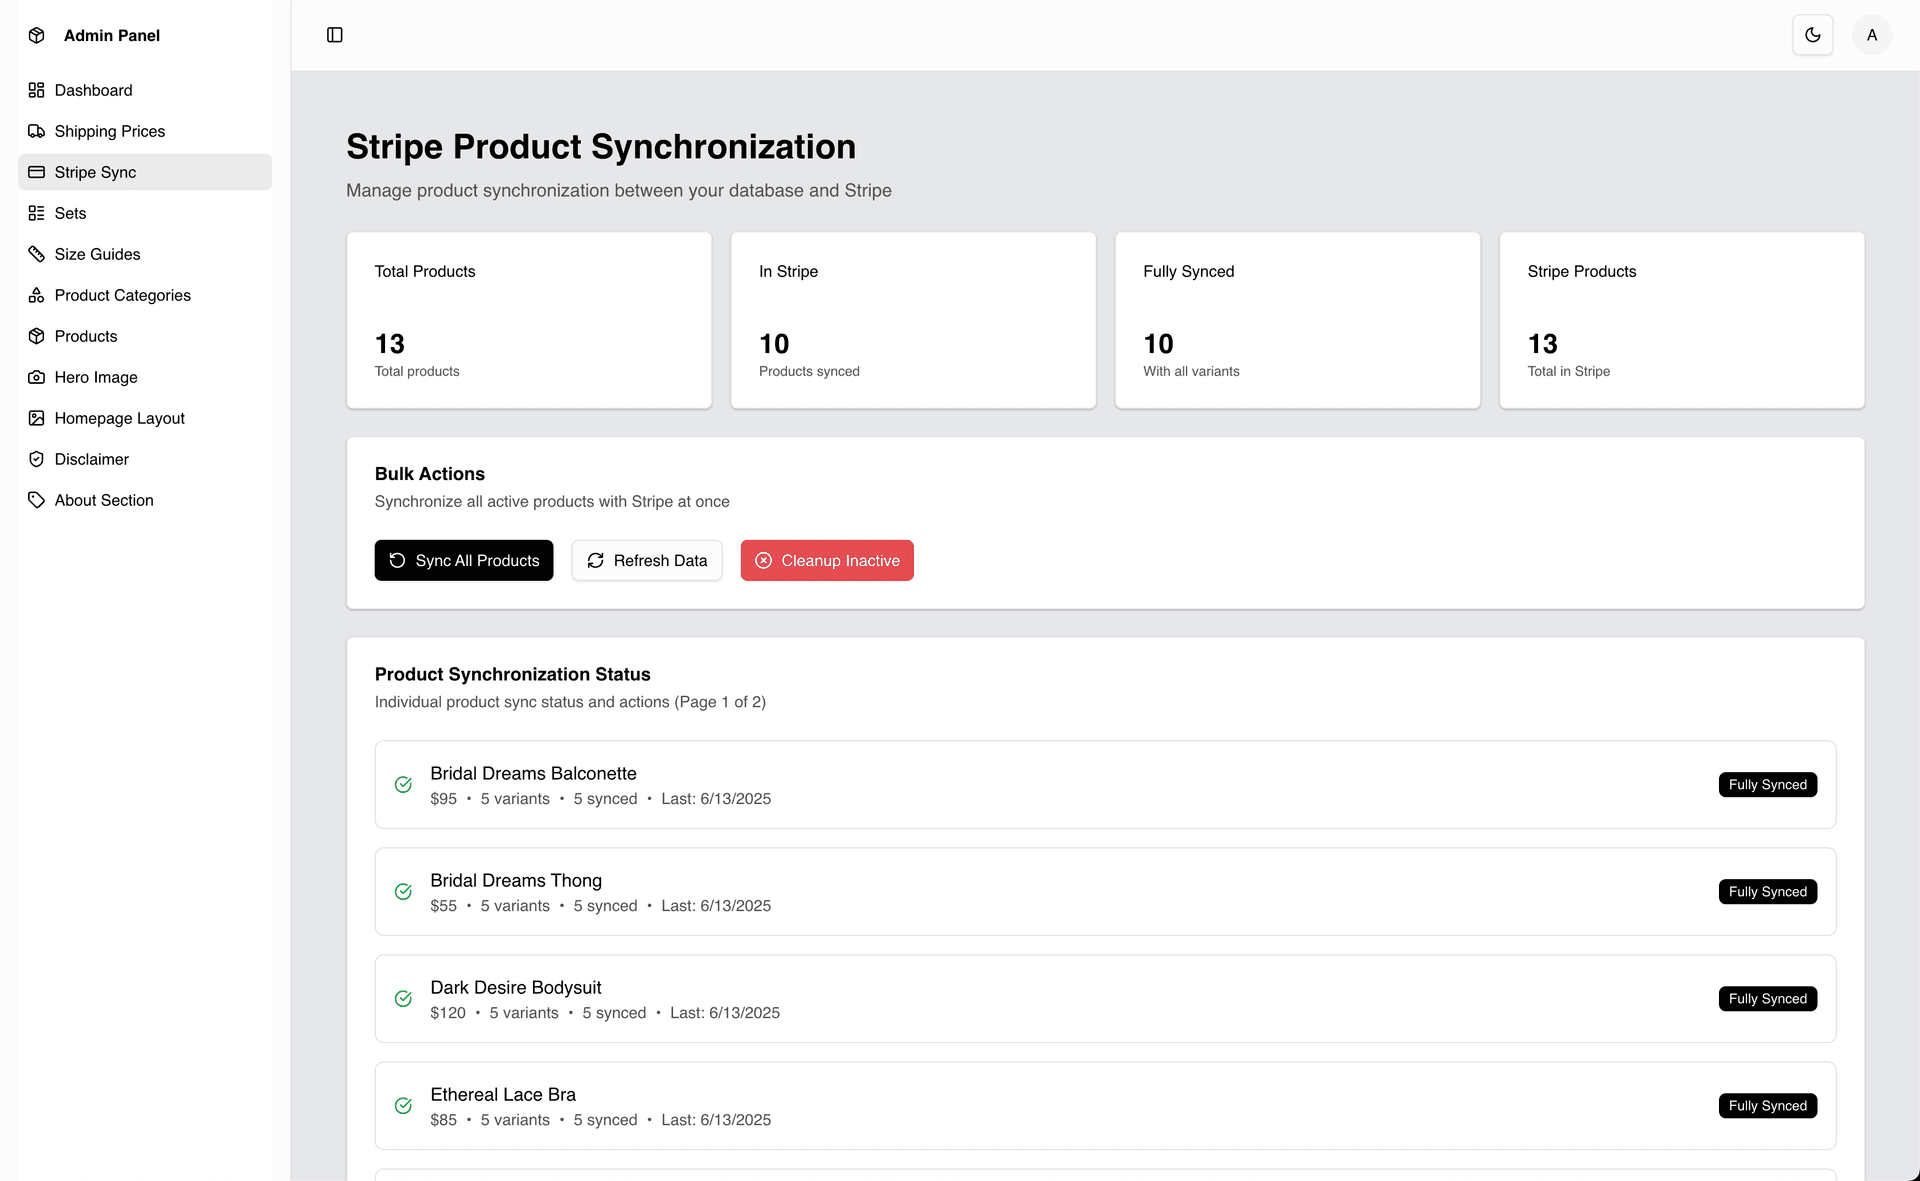Click the Product Categories icon
This screenshot has height=1181, width=1920.
click(37, 295)
